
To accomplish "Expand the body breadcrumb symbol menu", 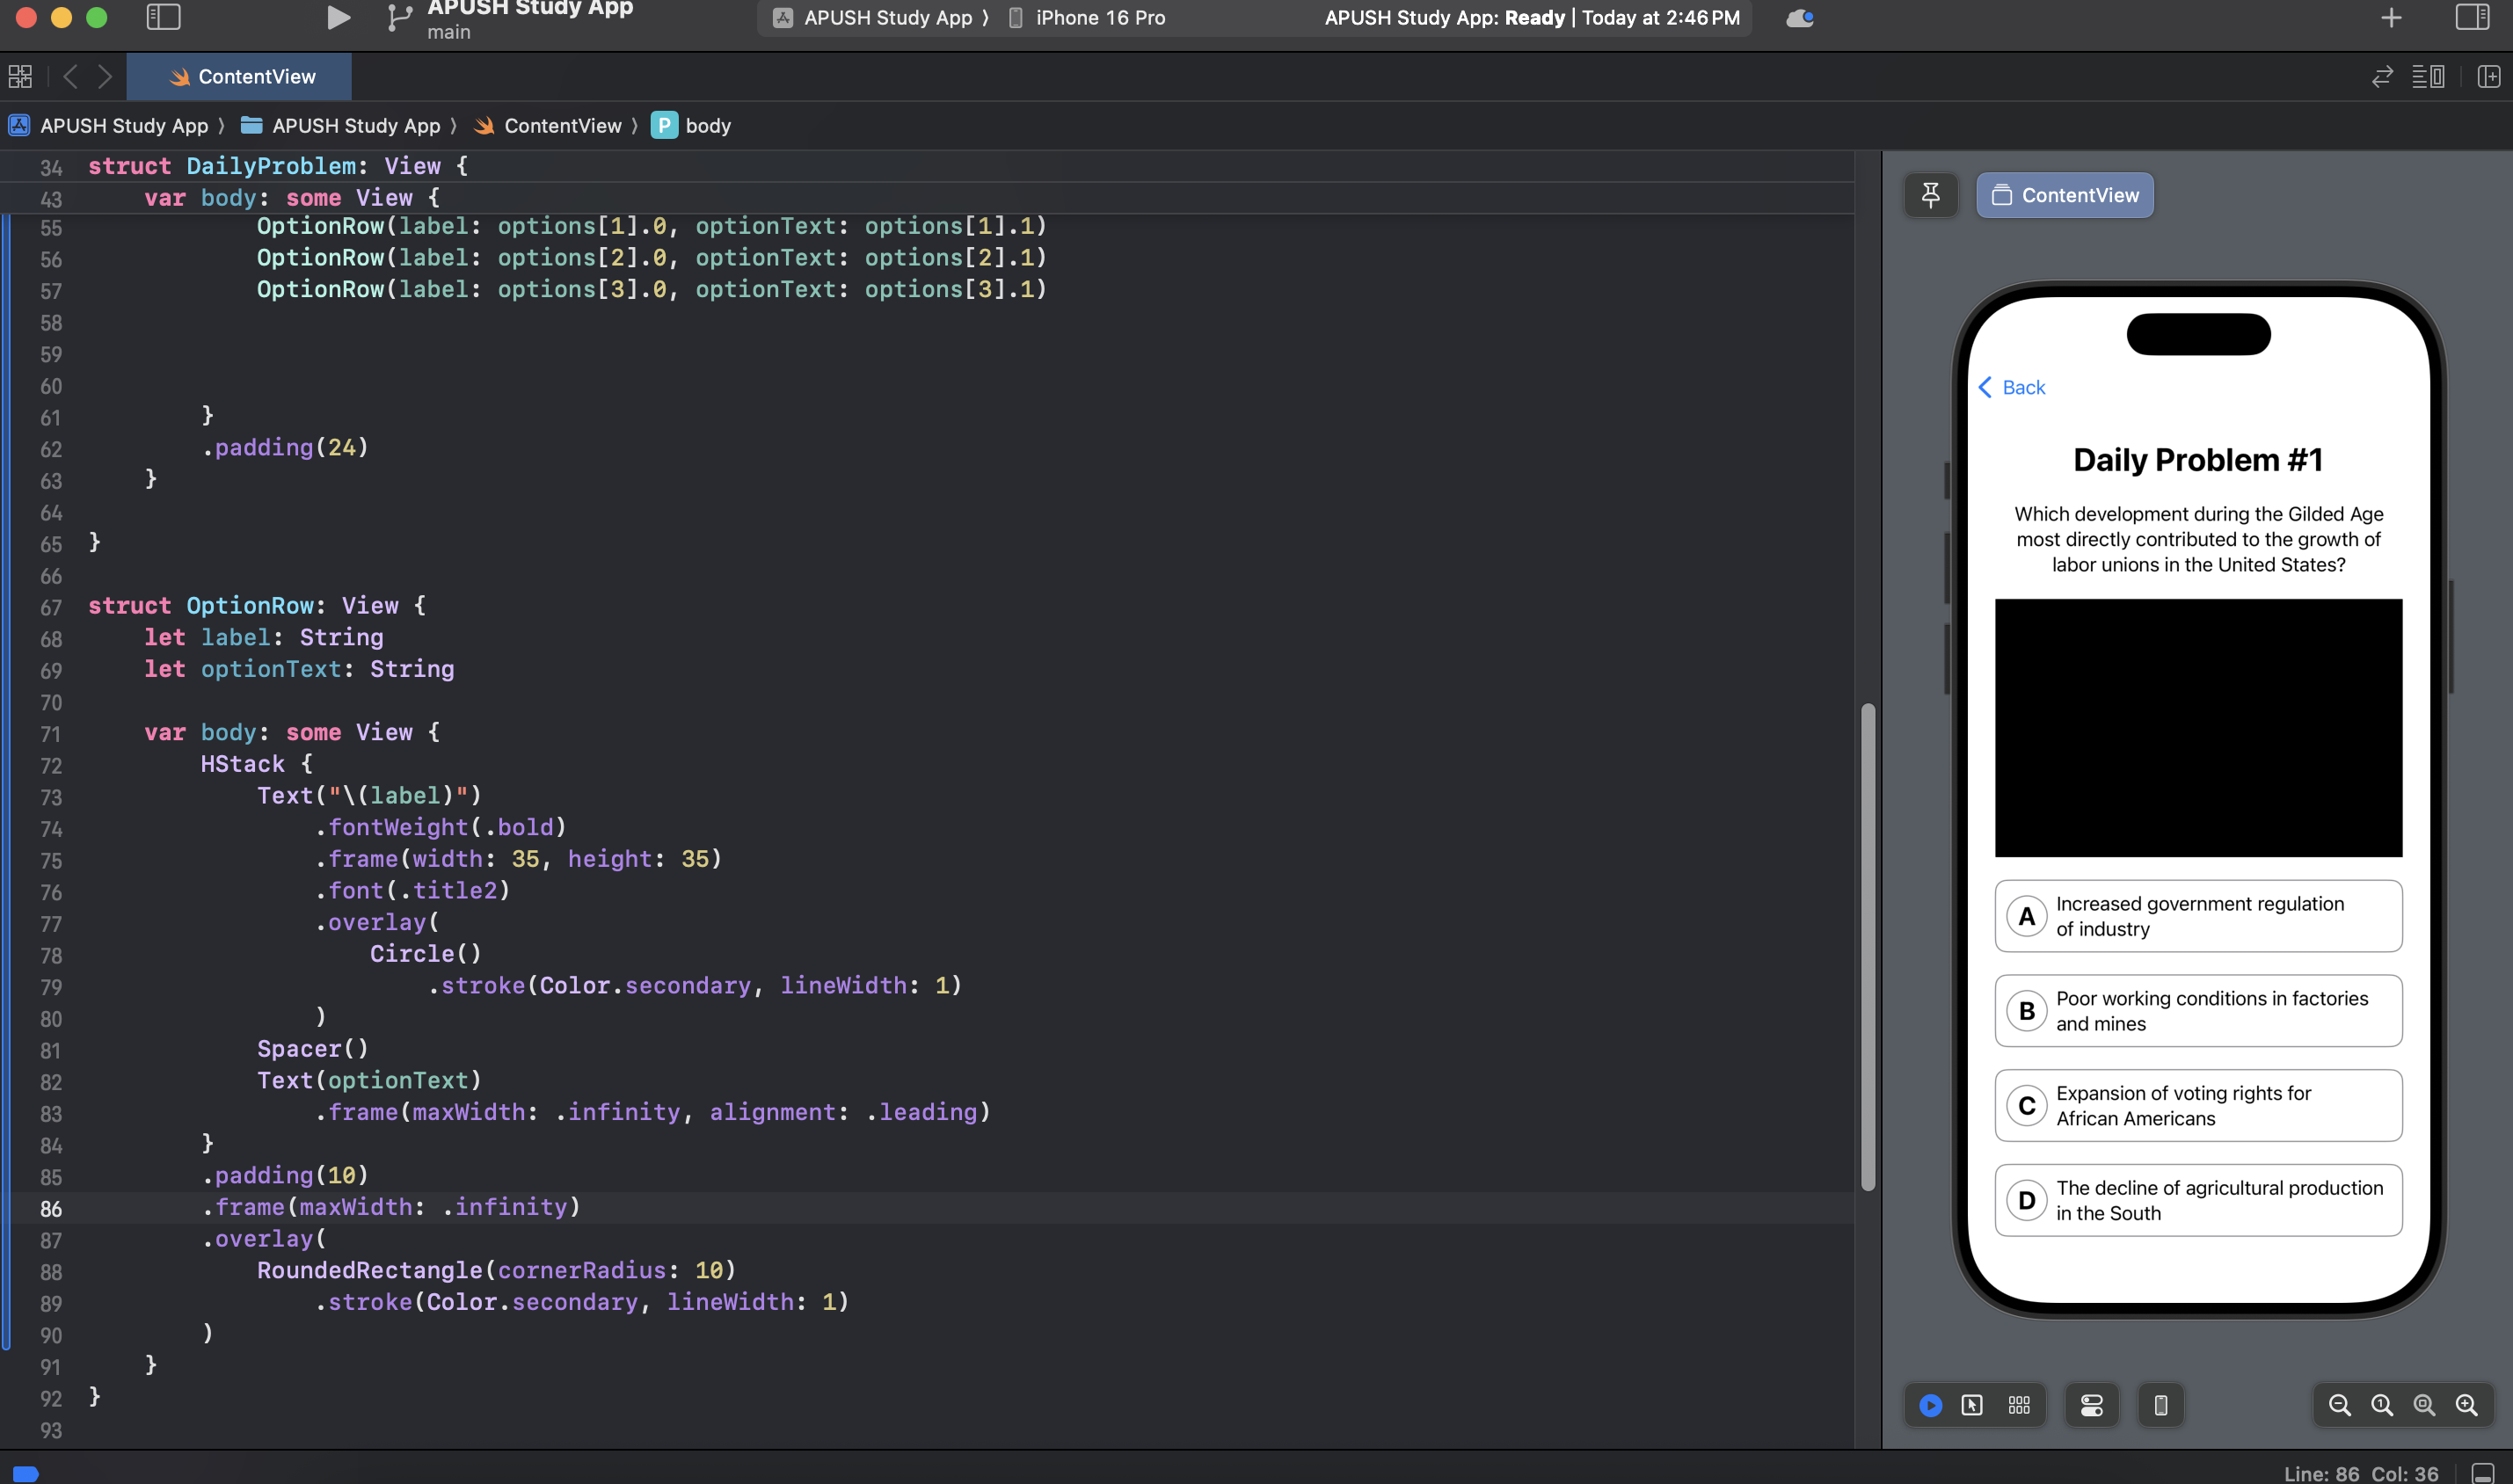I will pos(707,125).
